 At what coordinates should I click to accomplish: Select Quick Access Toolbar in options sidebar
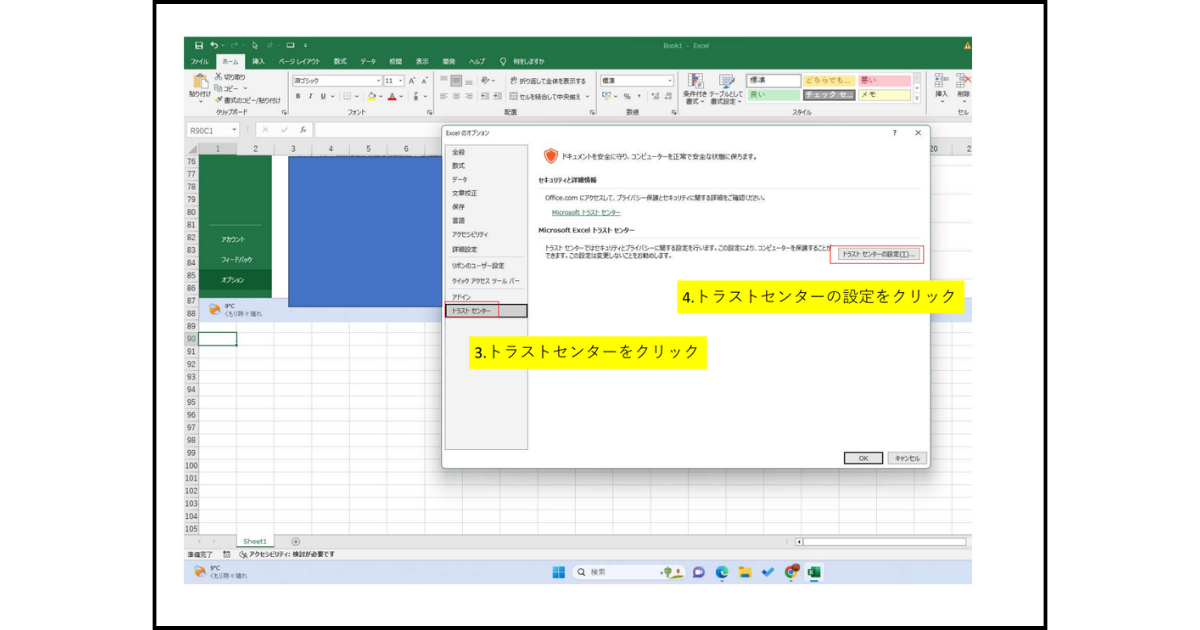point(486,281)
